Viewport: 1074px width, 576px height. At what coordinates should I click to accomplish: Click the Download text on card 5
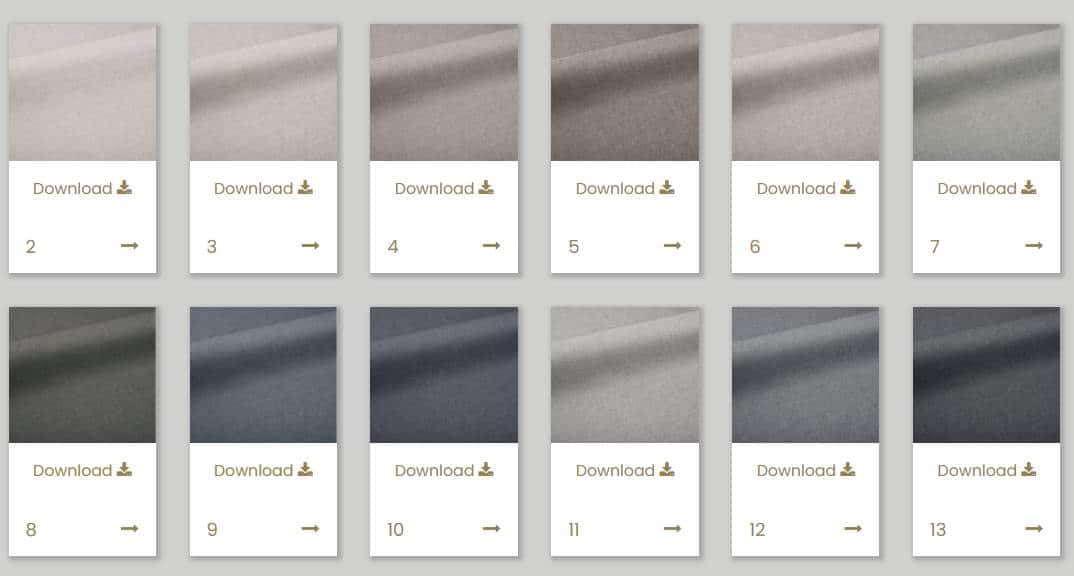(x=615, y=188)
